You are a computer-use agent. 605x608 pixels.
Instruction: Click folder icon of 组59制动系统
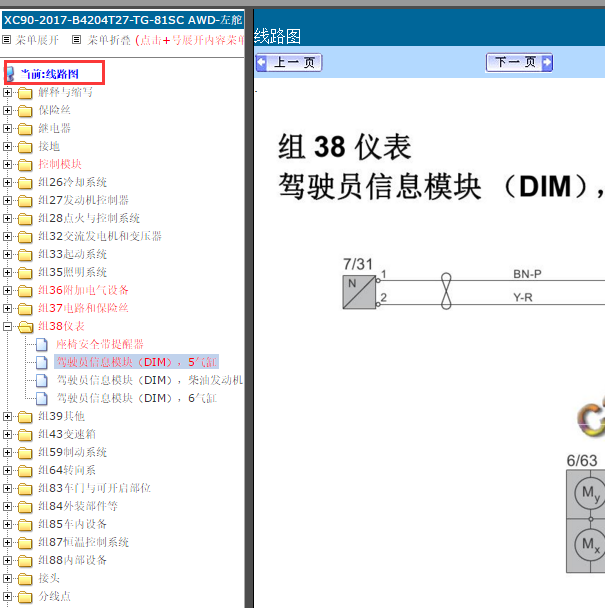[25, 453]
